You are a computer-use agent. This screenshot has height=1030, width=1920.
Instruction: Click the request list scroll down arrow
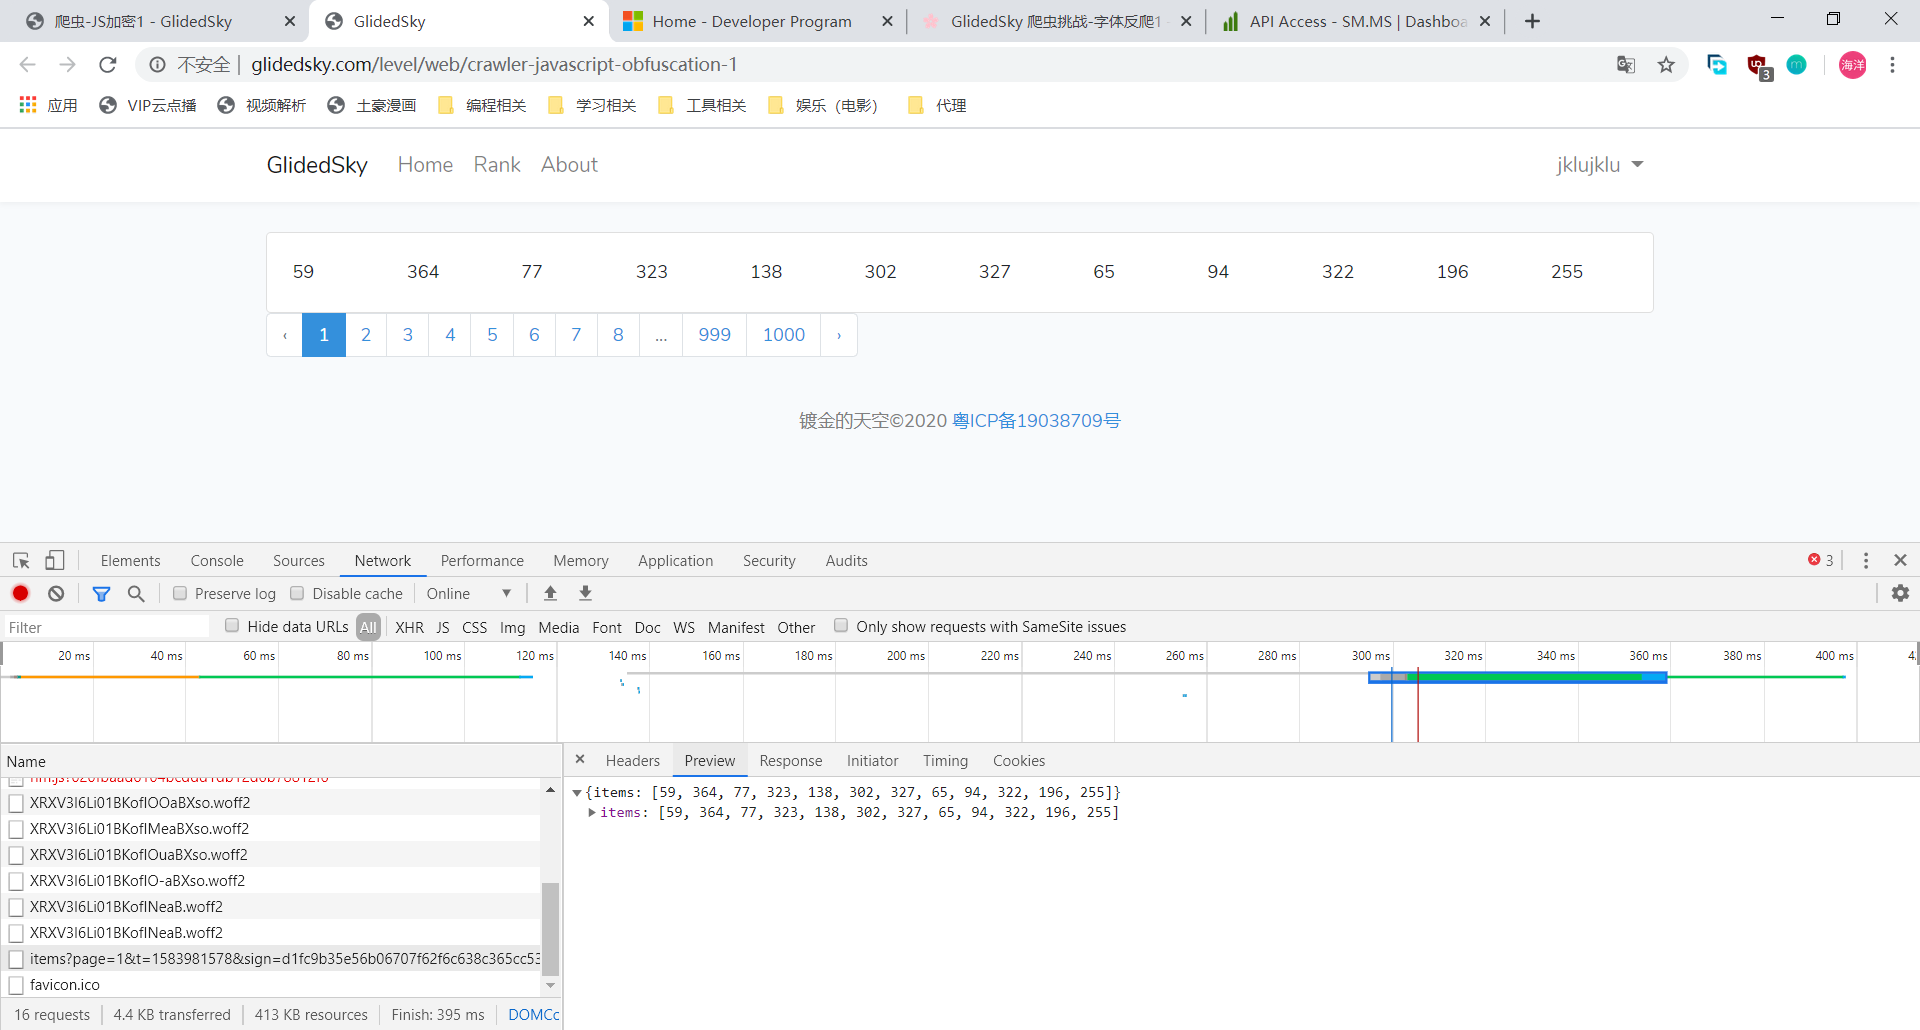[550, 985]
